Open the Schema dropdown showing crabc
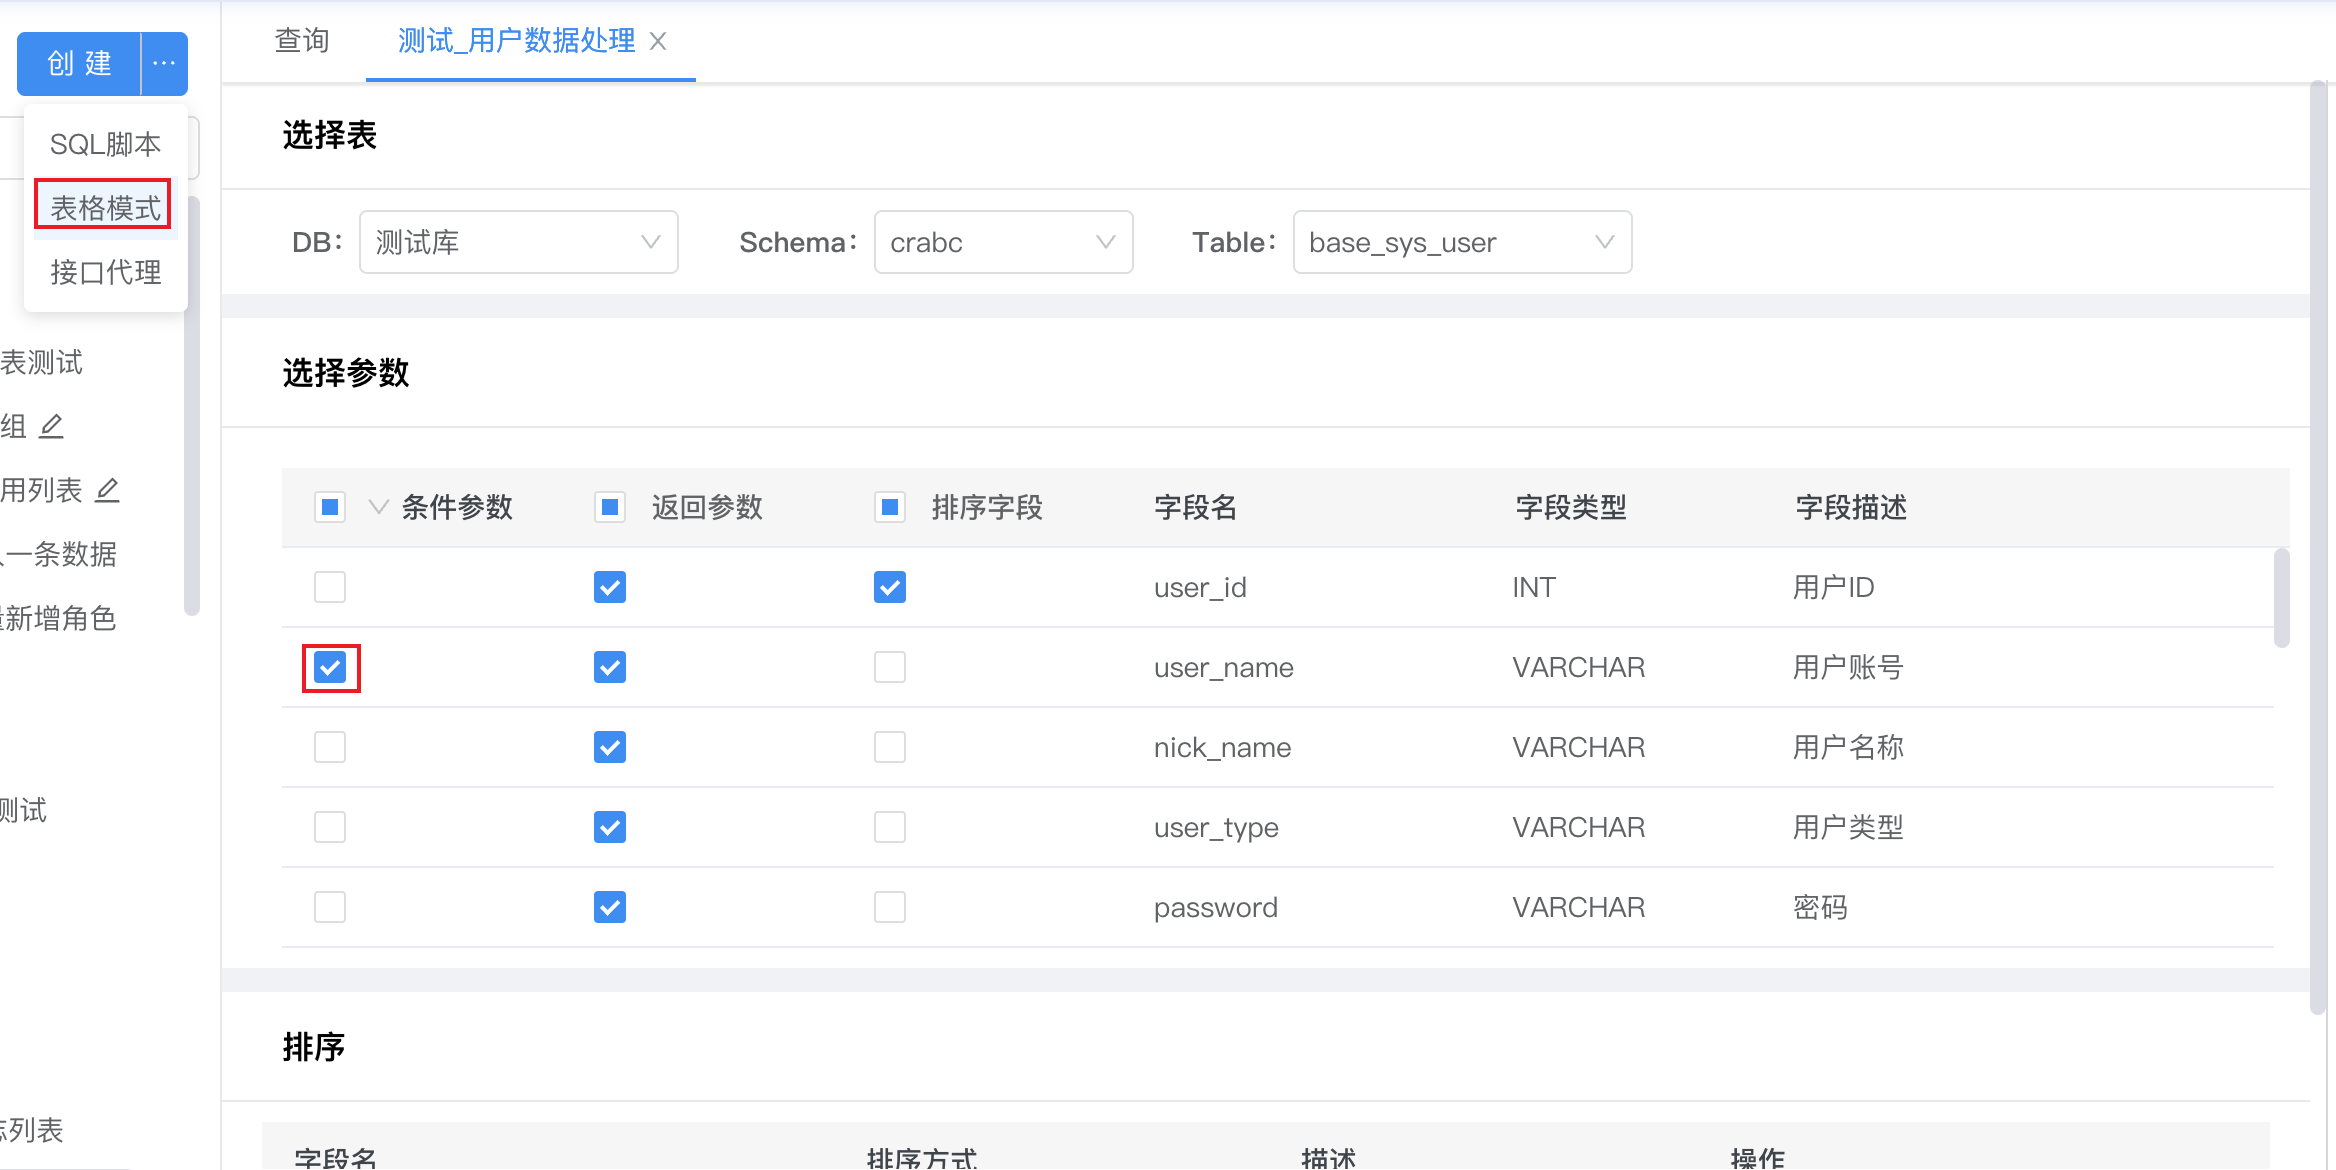The width and height of the screenshot is (2336, 1170). coord(1003,242)
